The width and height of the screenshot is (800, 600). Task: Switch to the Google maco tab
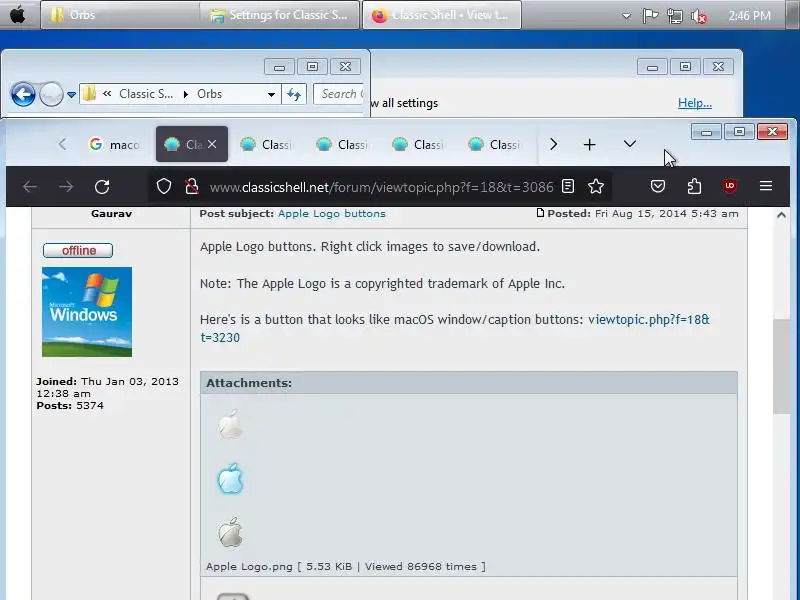coord(115,144)
